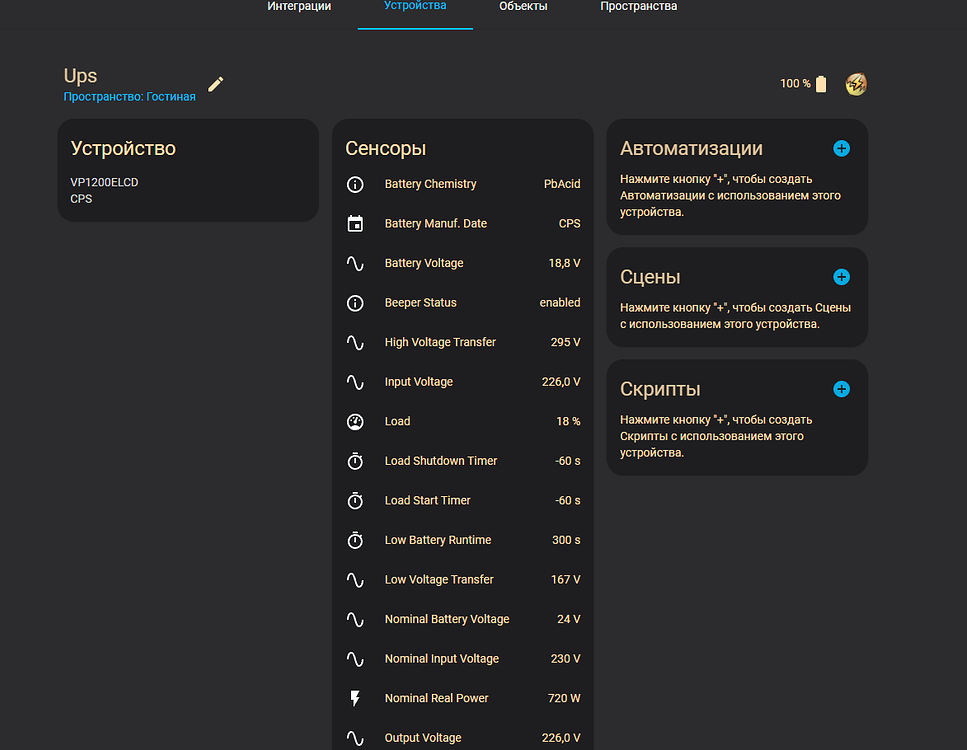Click the Load gauge icon
Viewport: 967px width, 750px height.
coord(355,421)
